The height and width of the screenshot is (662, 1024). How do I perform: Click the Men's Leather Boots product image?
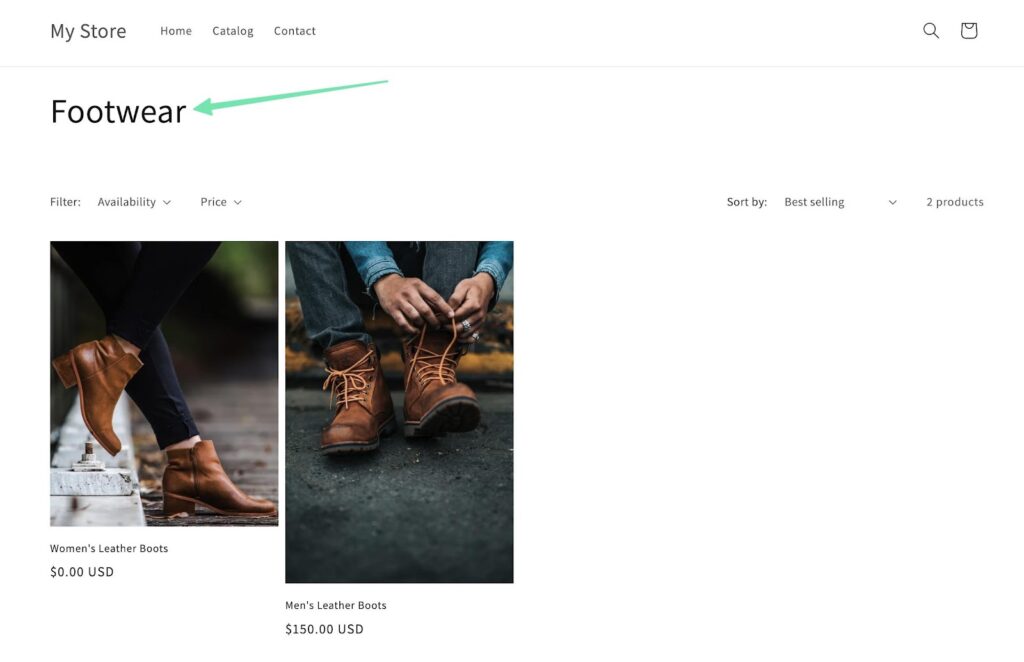399,411
